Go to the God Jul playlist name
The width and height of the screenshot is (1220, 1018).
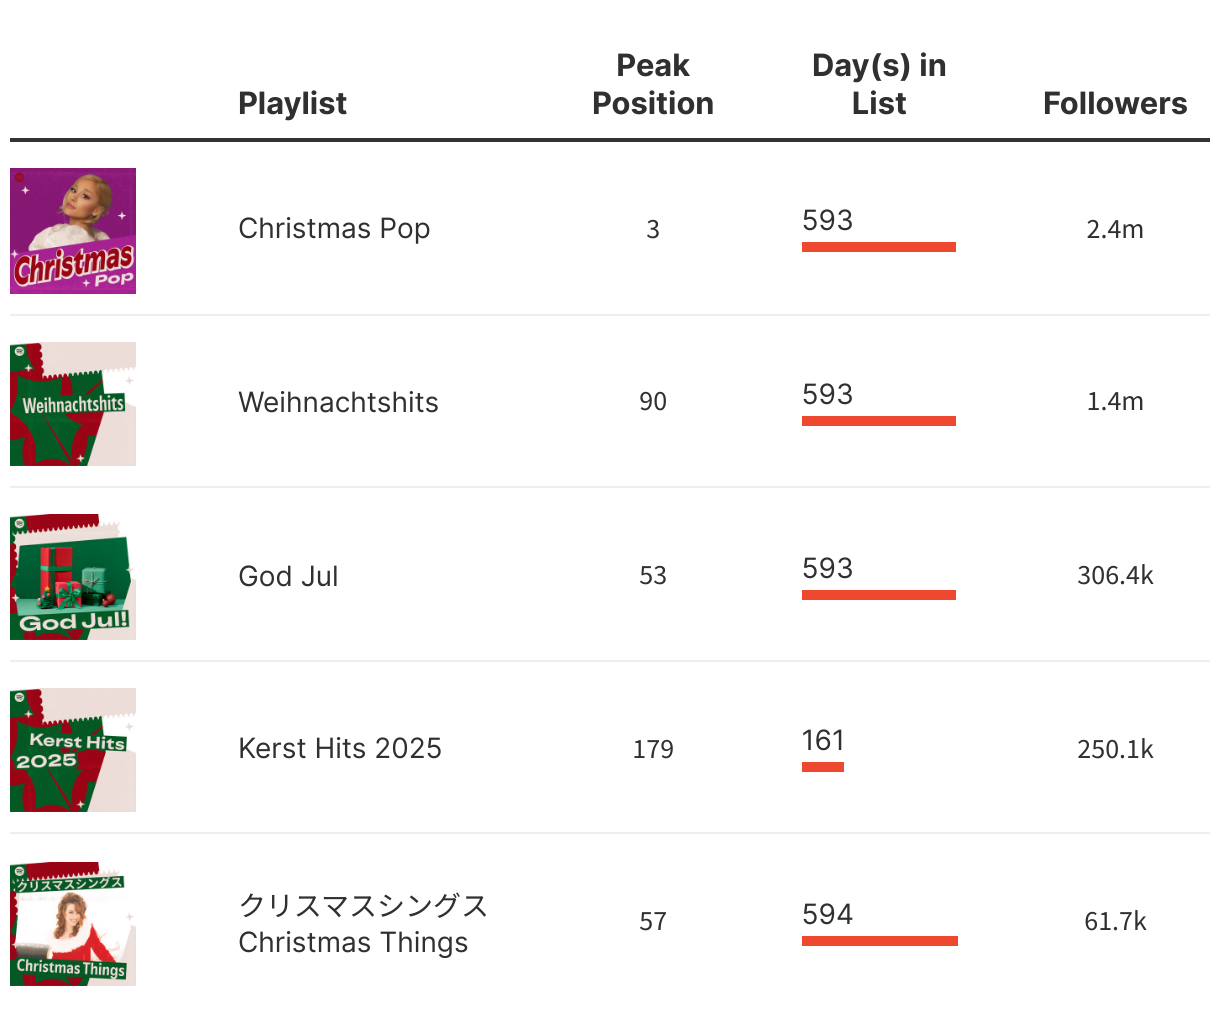click(288, 576)
